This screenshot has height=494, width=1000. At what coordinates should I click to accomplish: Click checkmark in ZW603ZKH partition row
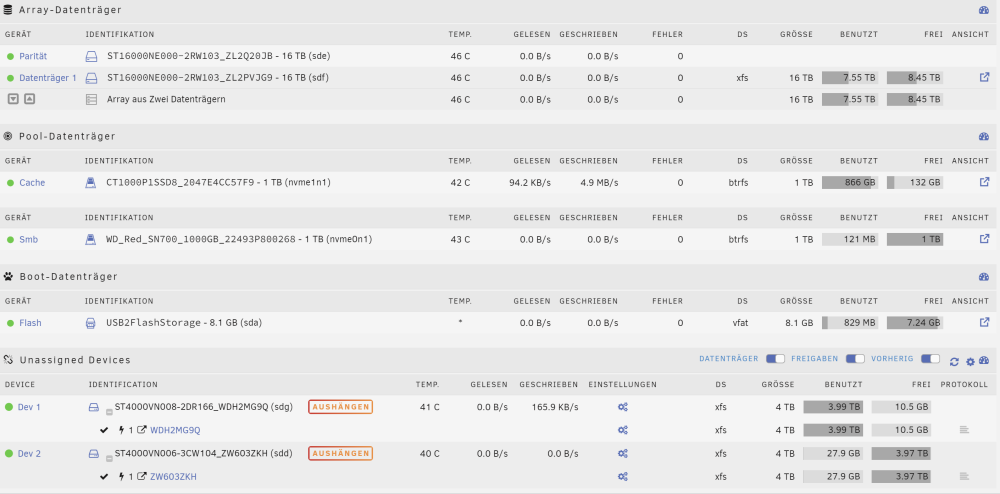pyautogui.click(x=104, y=476)
